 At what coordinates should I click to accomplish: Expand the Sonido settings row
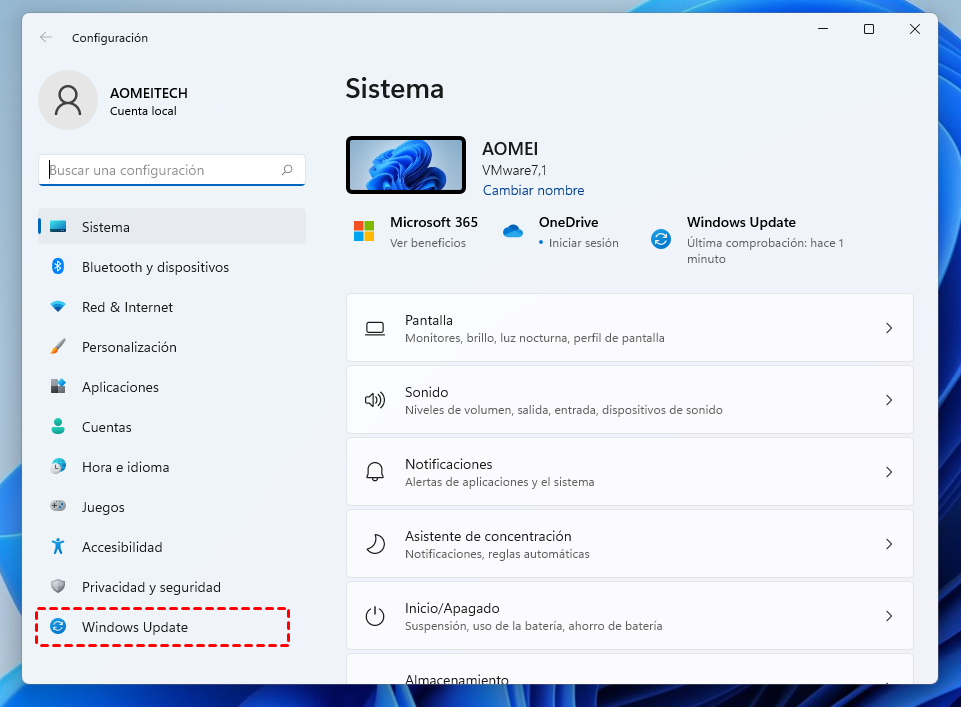point(630,399)
